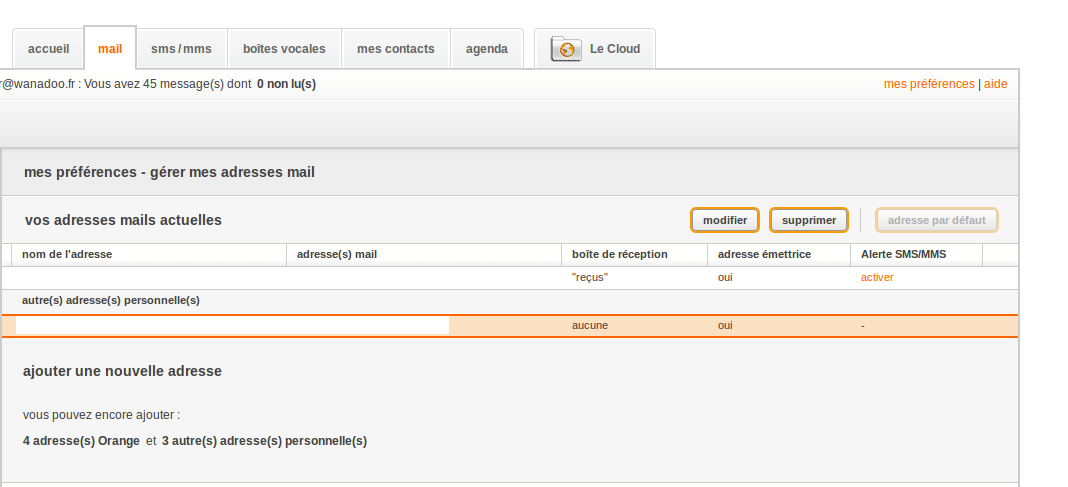Image resolution: width=1068 pixels, height=487 pixels.
Task: Open the Le Cloud tab
Action: pos(614,48)
